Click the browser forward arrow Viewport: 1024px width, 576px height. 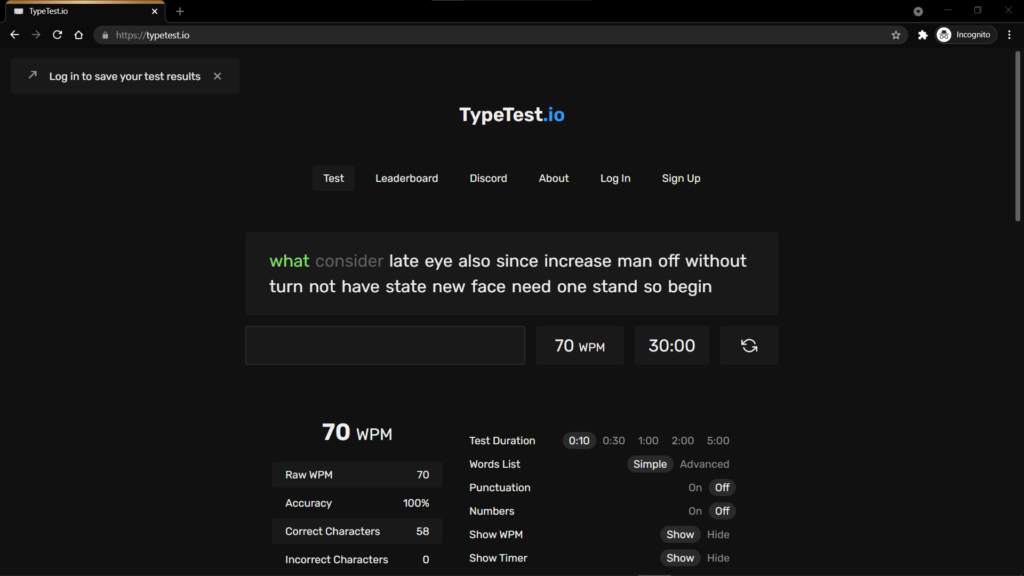click(x=36, y=35)
